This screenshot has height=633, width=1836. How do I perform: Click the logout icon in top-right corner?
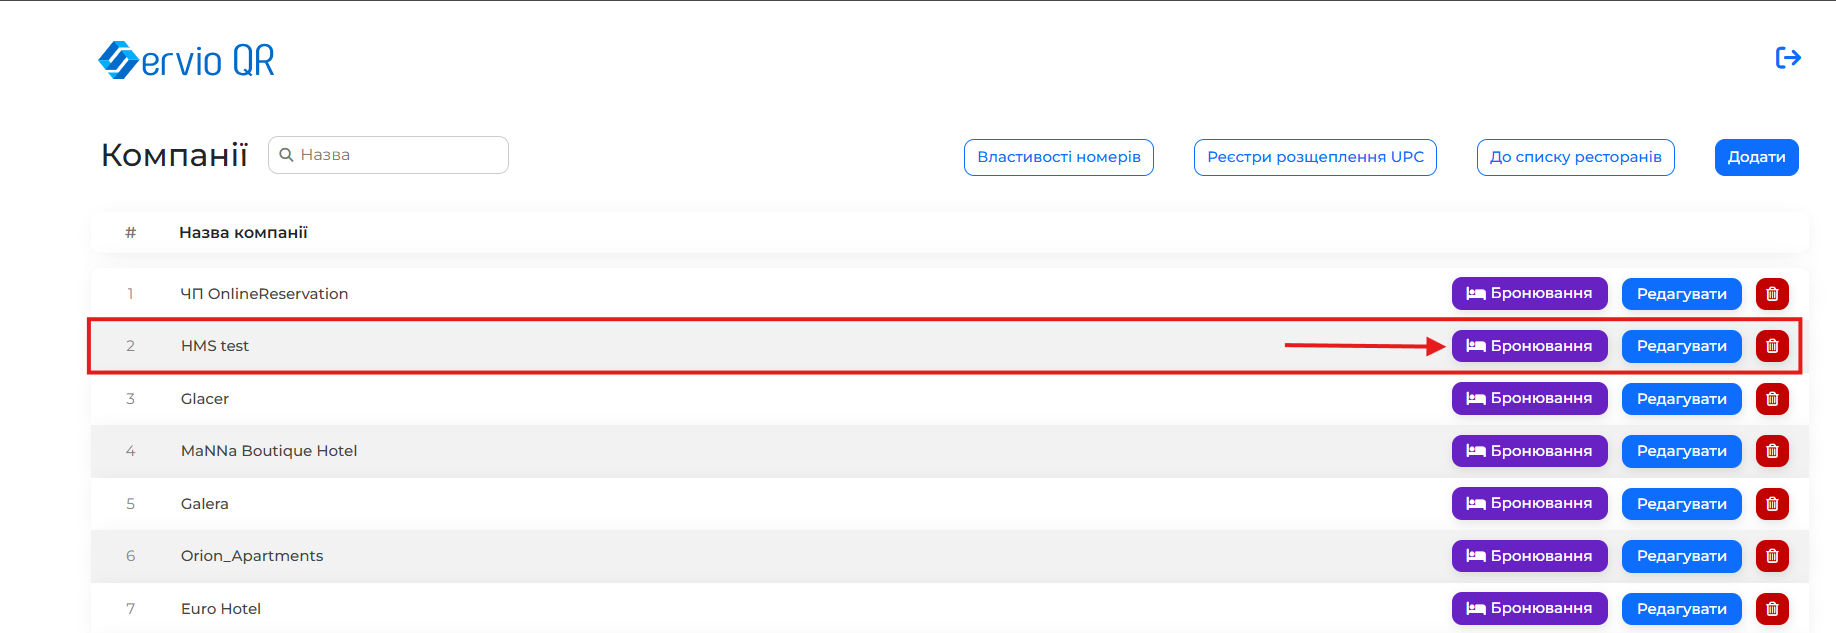[1788, 58]
